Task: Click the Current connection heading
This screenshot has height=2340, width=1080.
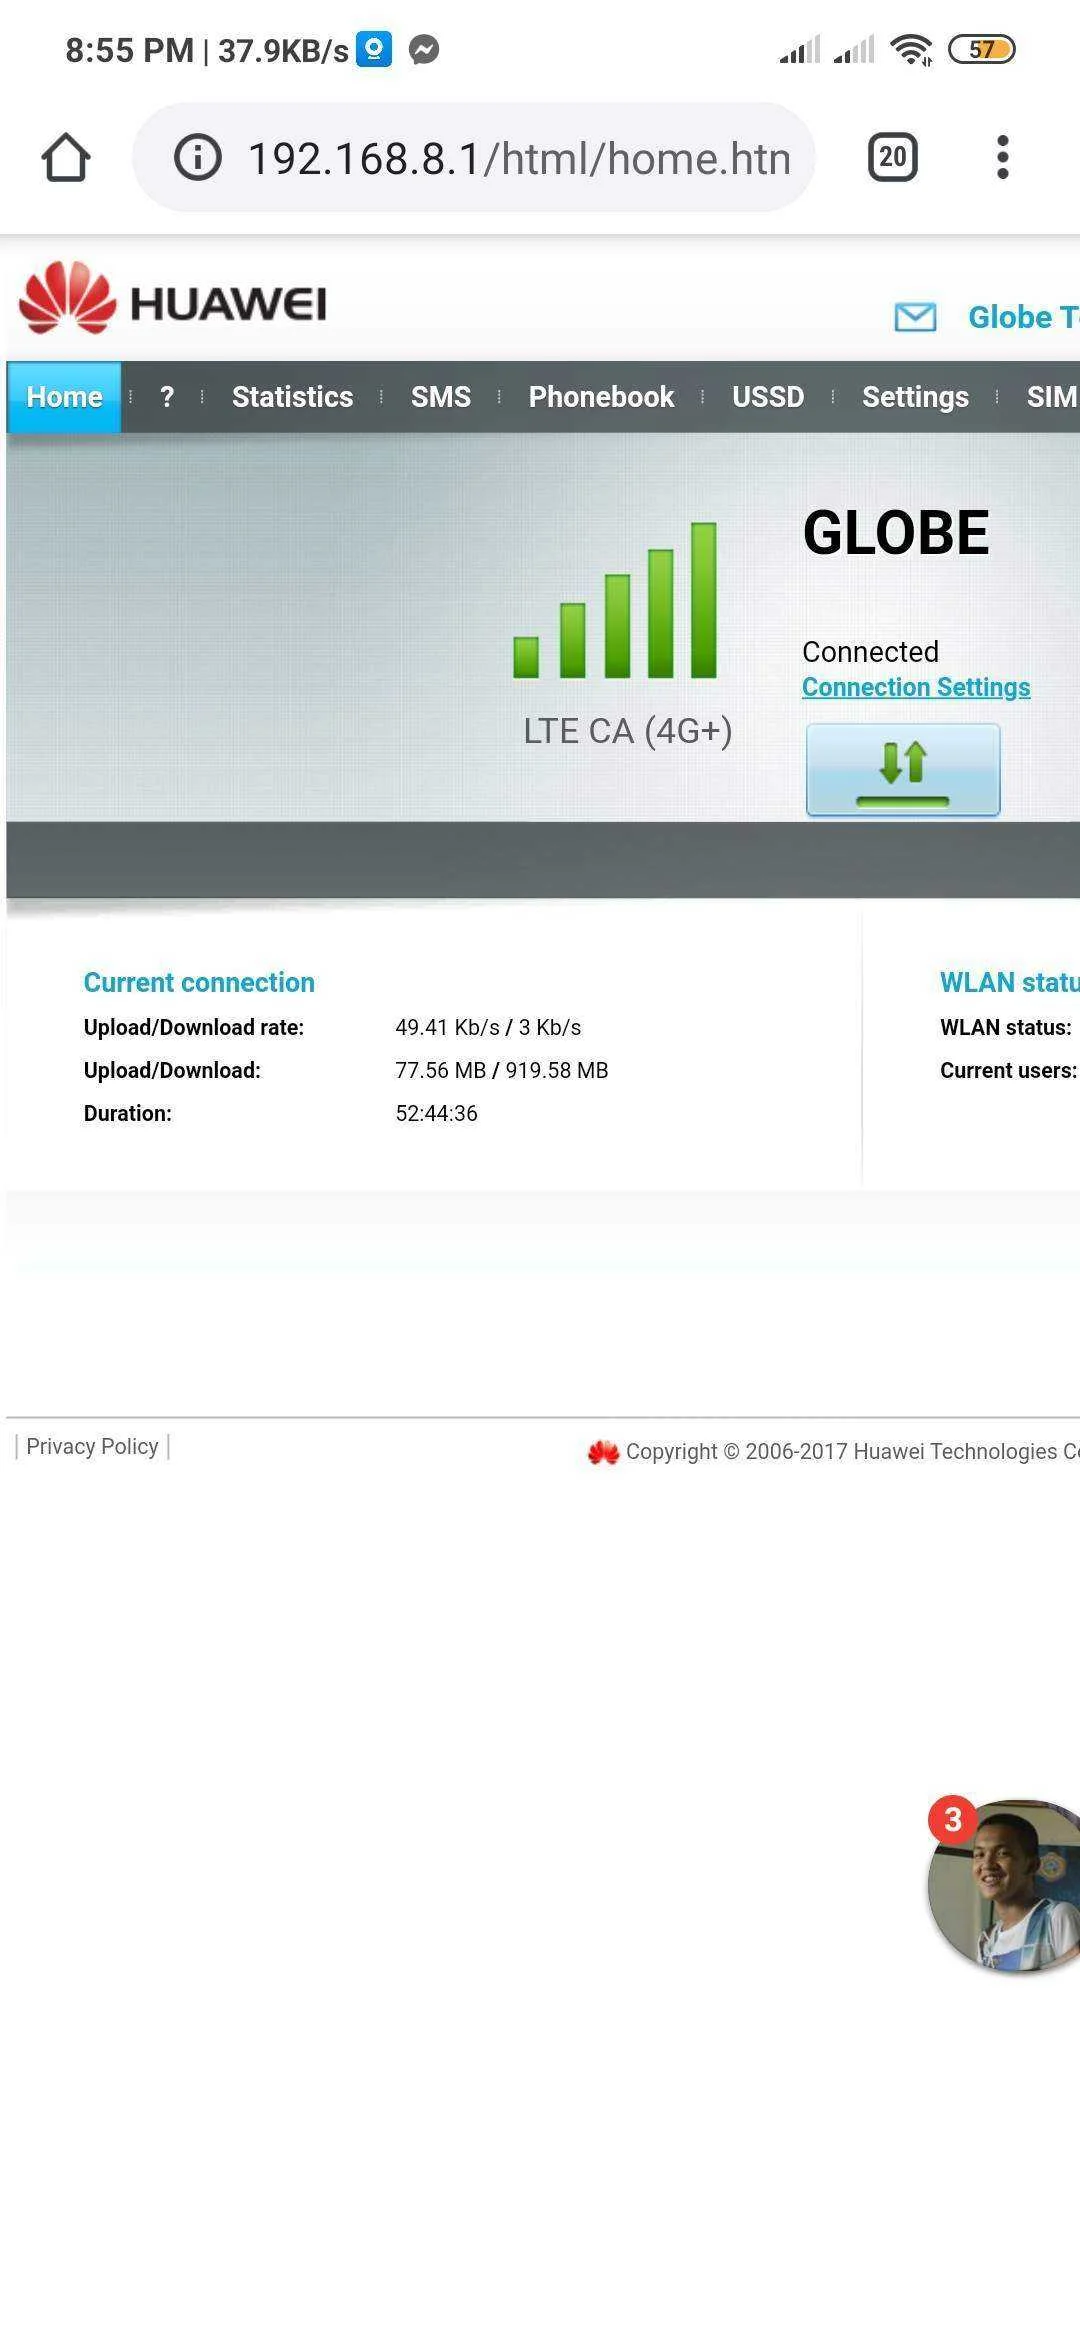Action: point(199,982)
